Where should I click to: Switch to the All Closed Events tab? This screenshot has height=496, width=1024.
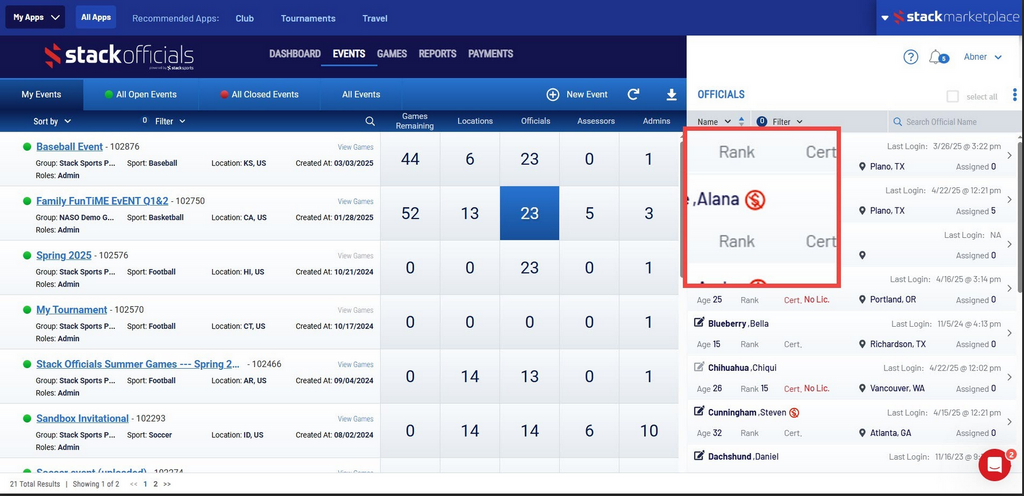click(x=259, y=94)
